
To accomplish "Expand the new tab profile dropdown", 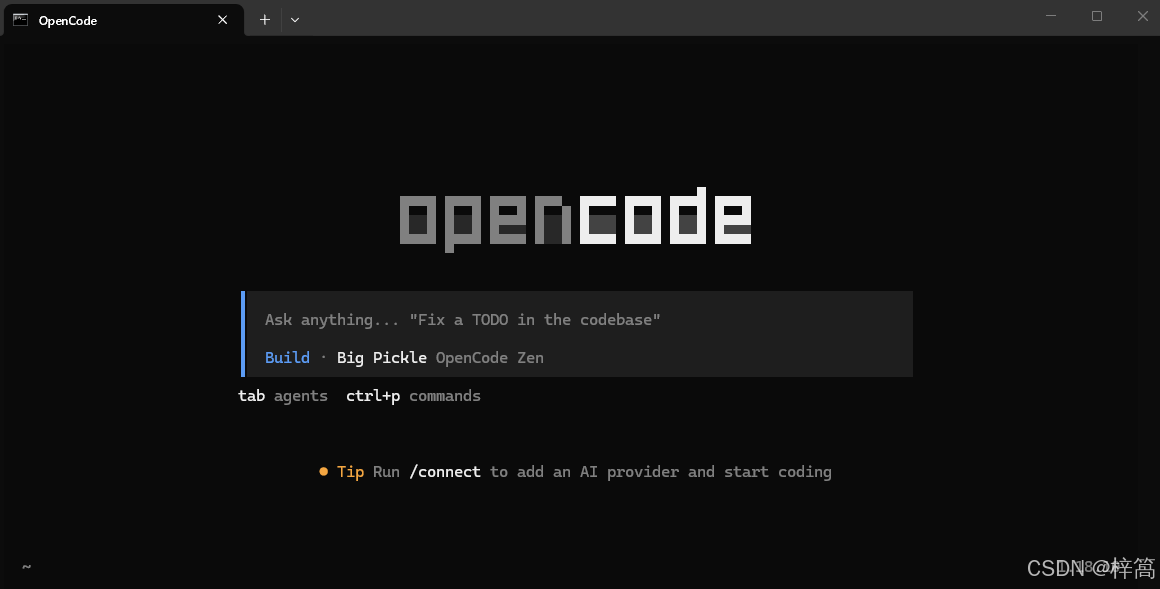I will 294,20.
